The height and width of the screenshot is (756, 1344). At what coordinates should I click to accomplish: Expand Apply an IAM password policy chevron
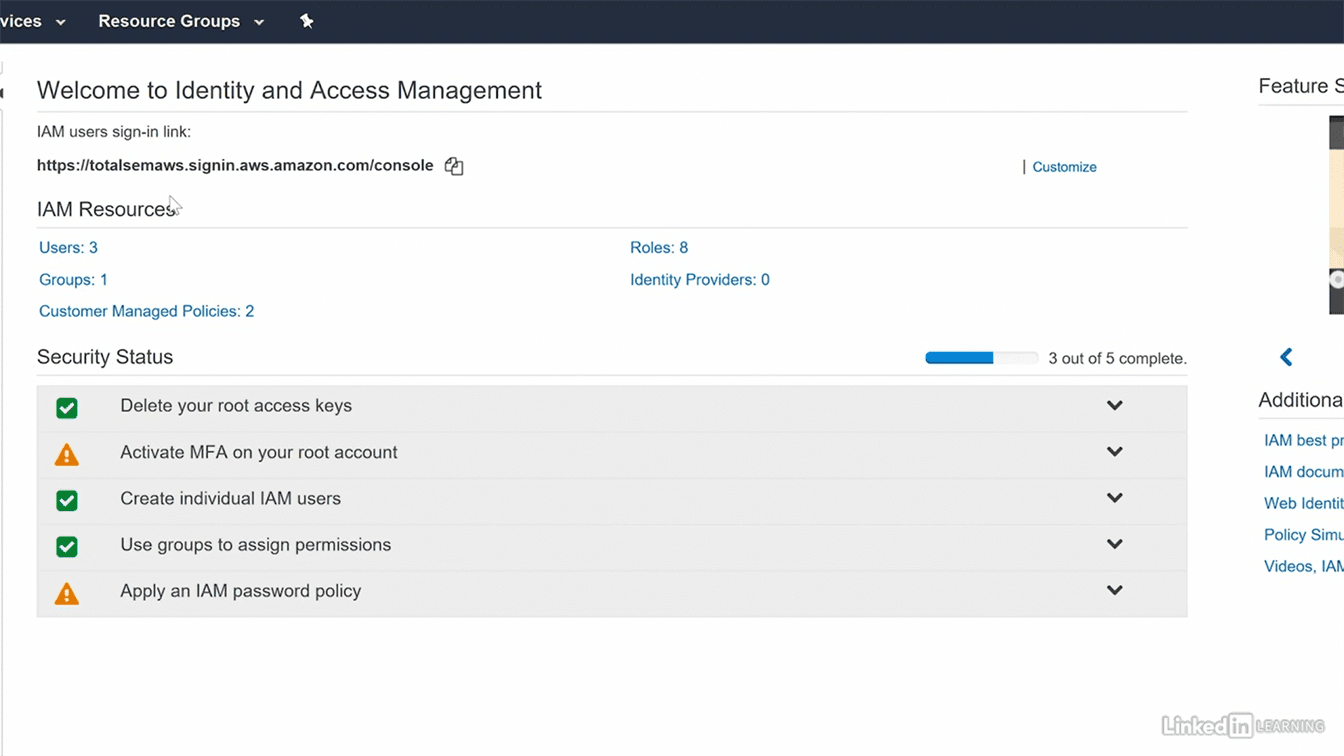coord(1114,591)
